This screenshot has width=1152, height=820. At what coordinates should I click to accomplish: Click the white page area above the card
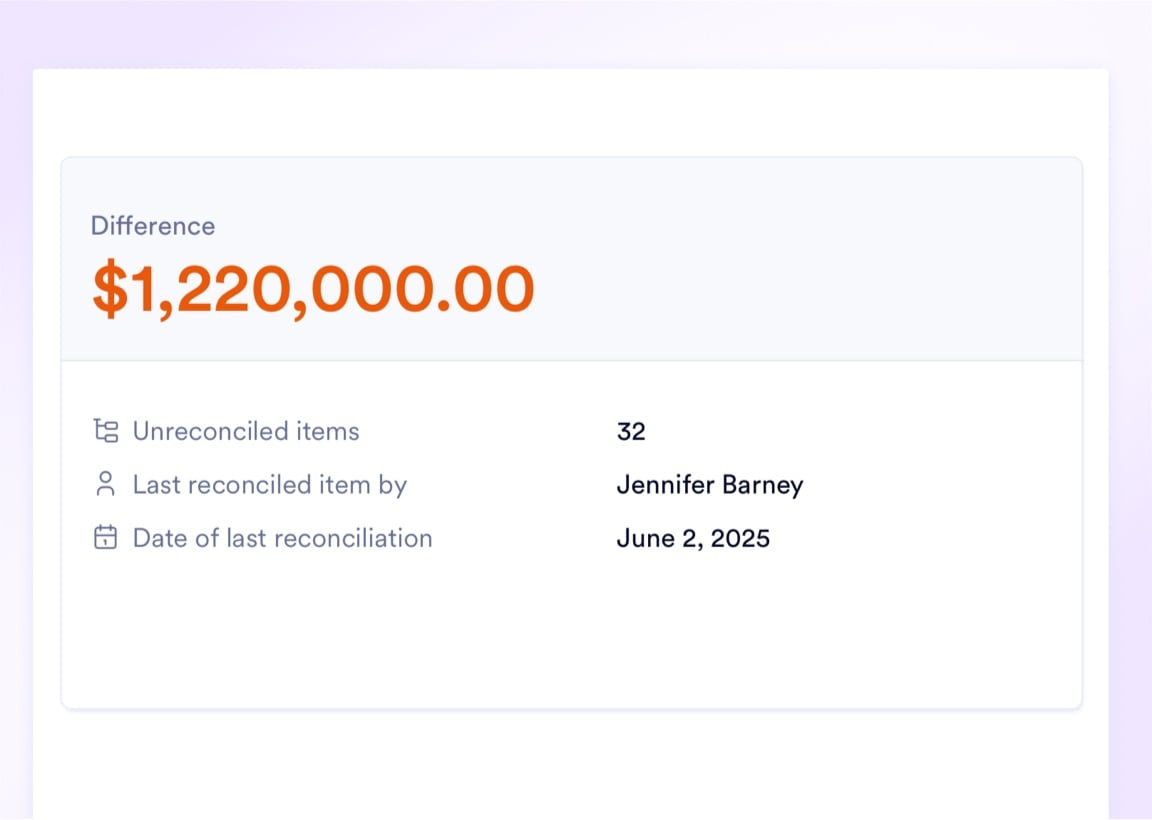[571, 112]
